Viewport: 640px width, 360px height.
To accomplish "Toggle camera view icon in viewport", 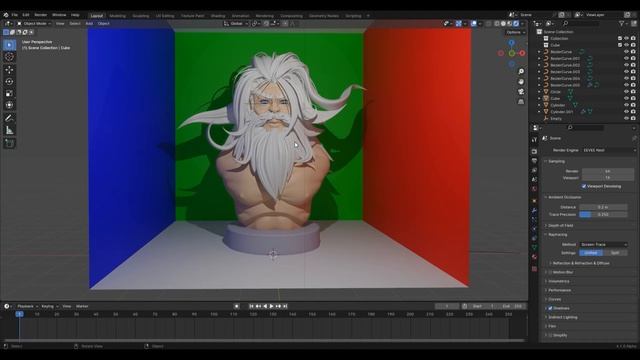I will click(x=521, y=91).
